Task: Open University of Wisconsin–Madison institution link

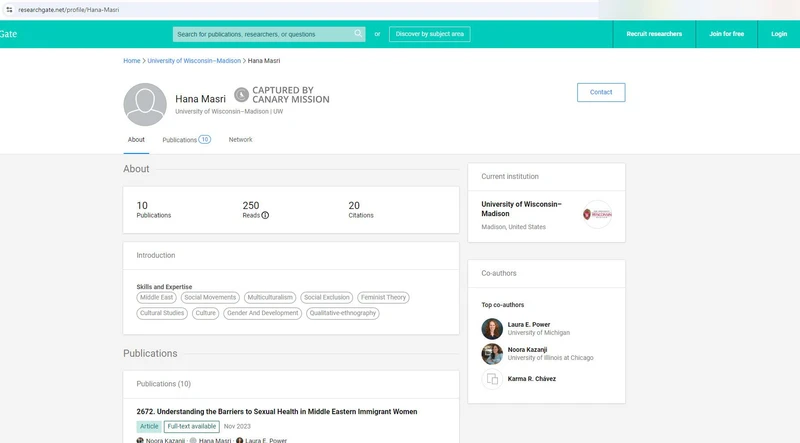Action: (521, 209)
